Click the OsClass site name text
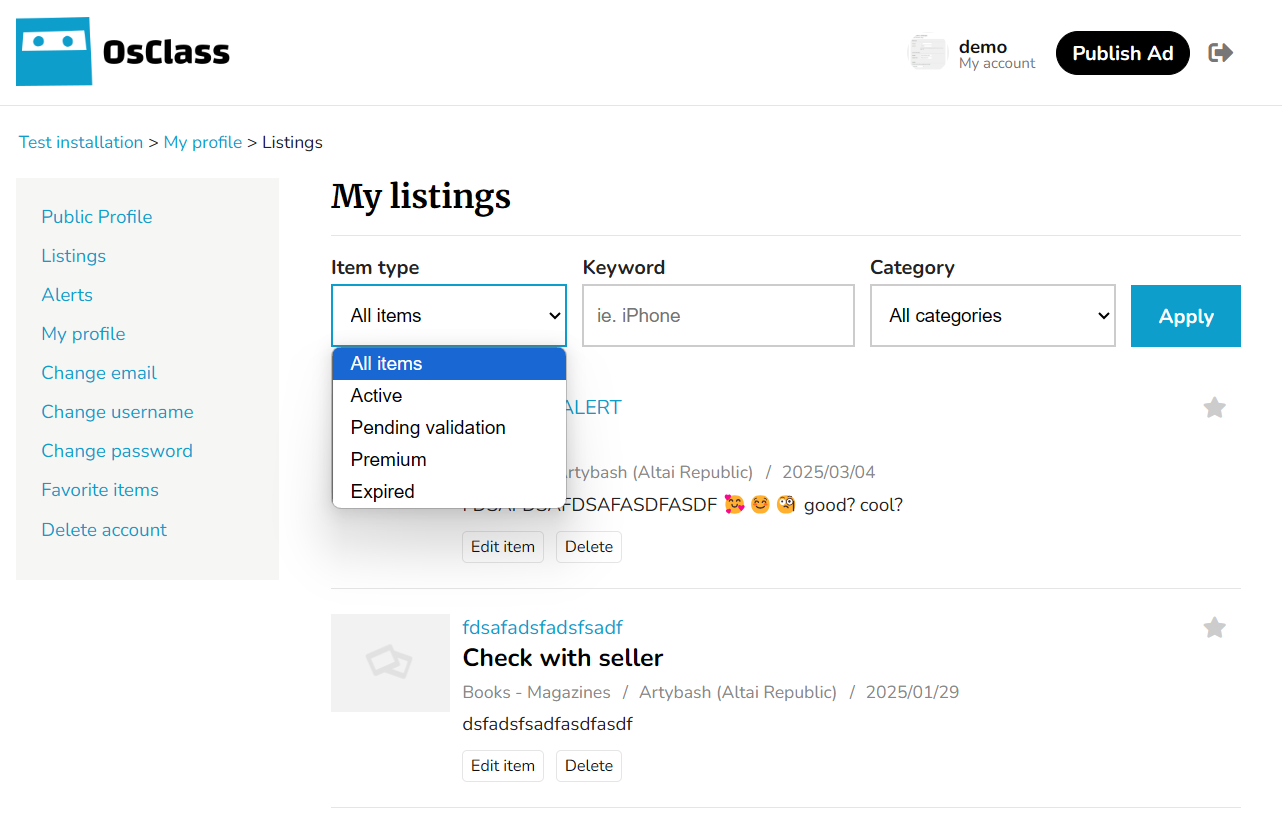Viewport: 1282px width, 813px height. [166, 52]
